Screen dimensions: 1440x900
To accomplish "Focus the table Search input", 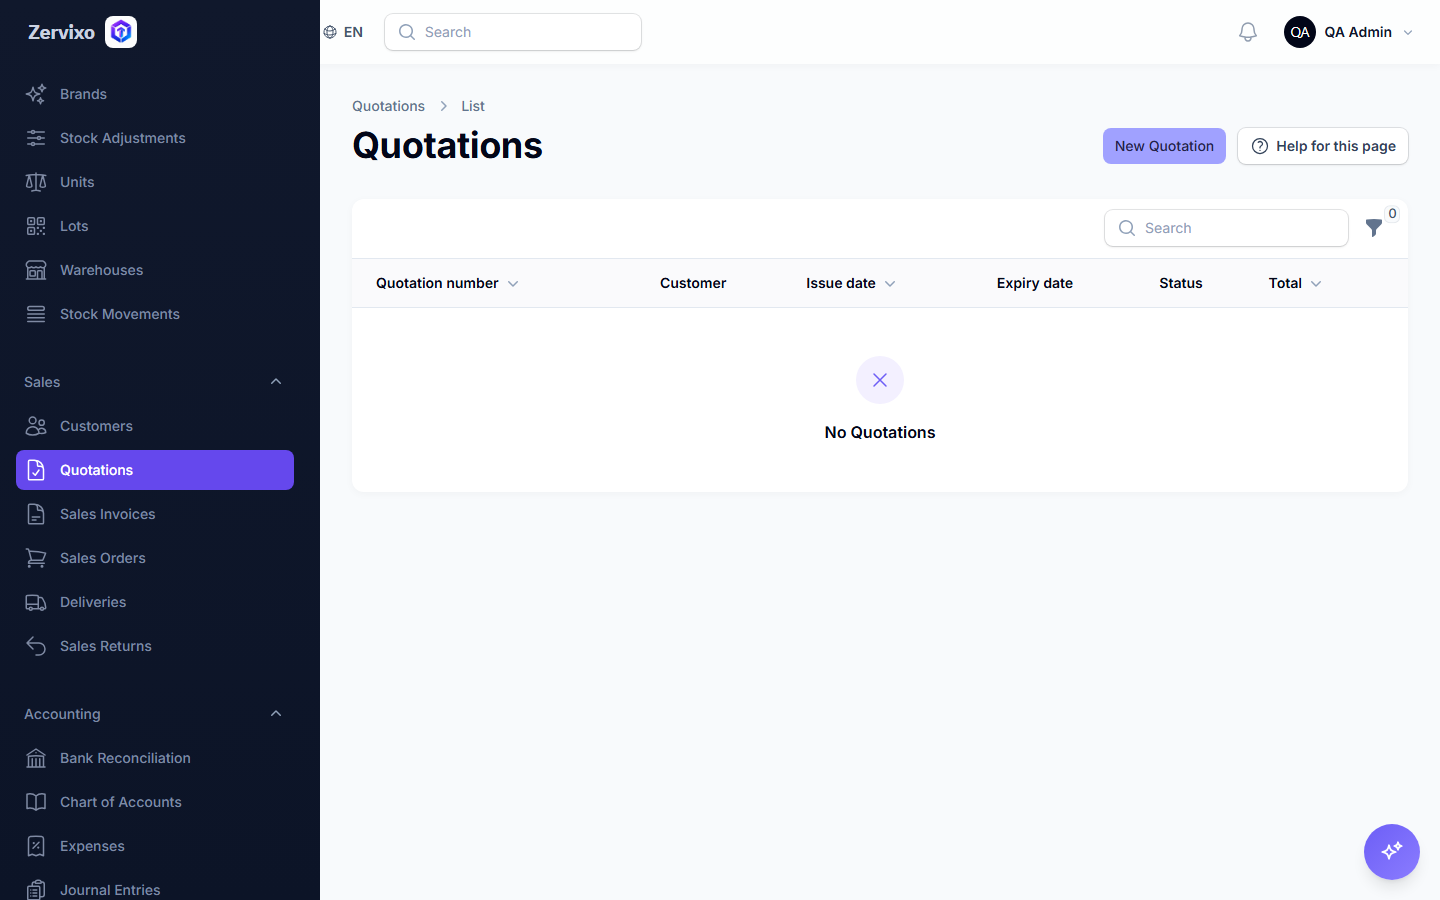I will [x=1226, y=228].
